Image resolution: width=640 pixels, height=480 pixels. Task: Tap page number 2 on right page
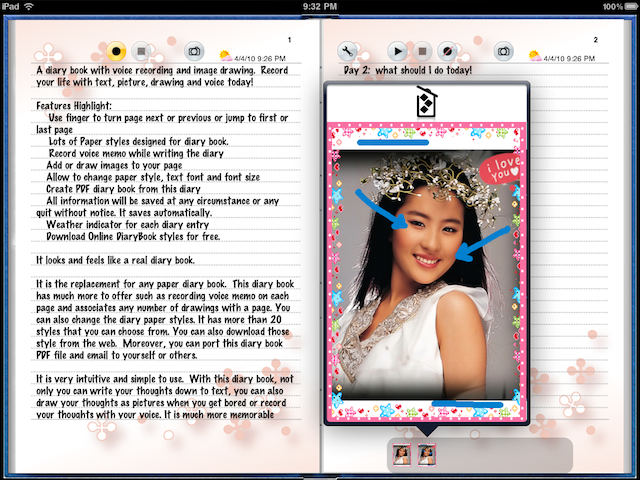pos(596,40)
